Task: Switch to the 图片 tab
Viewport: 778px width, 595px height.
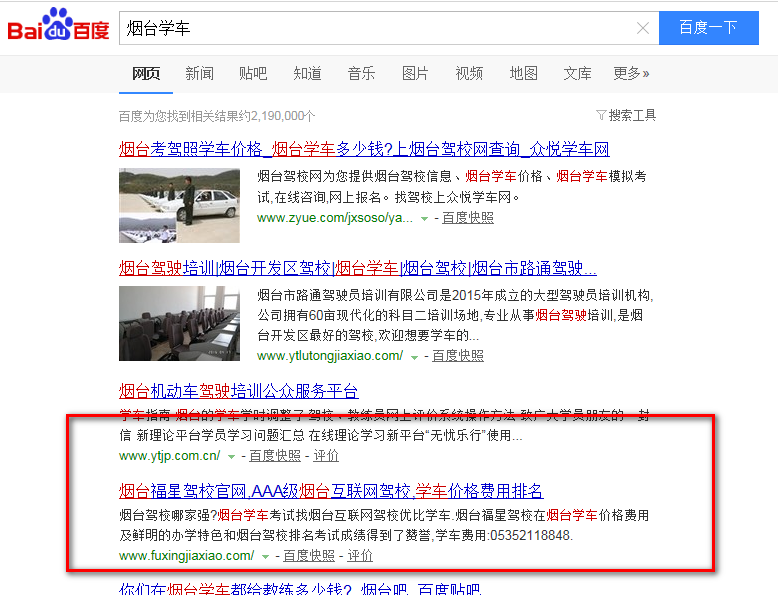Action: (x=415, y=73)
